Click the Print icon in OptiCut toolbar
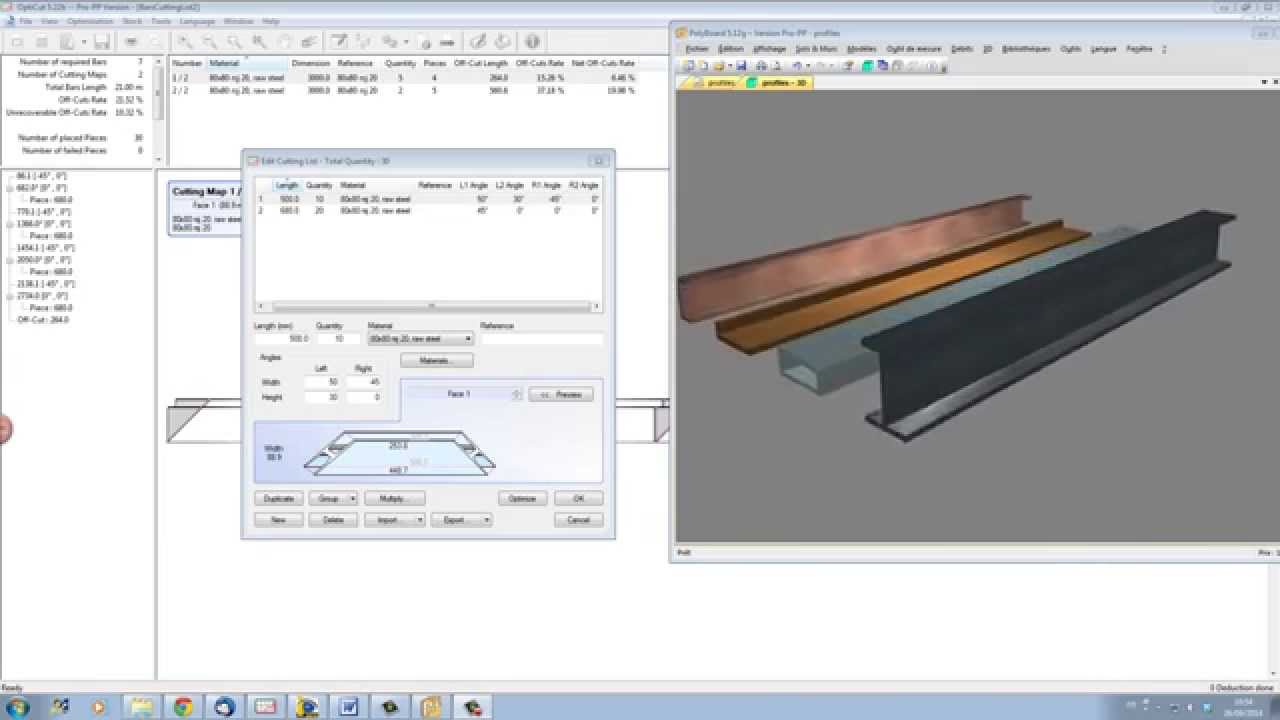Screen dimensions: 1280x720 coord(131,42)
